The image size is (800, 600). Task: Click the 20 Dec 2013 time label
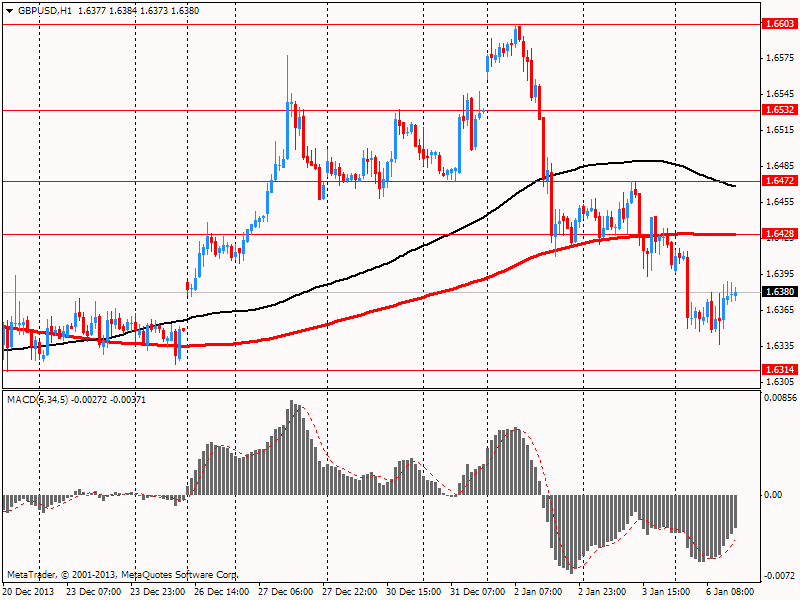tap(28, 592)
